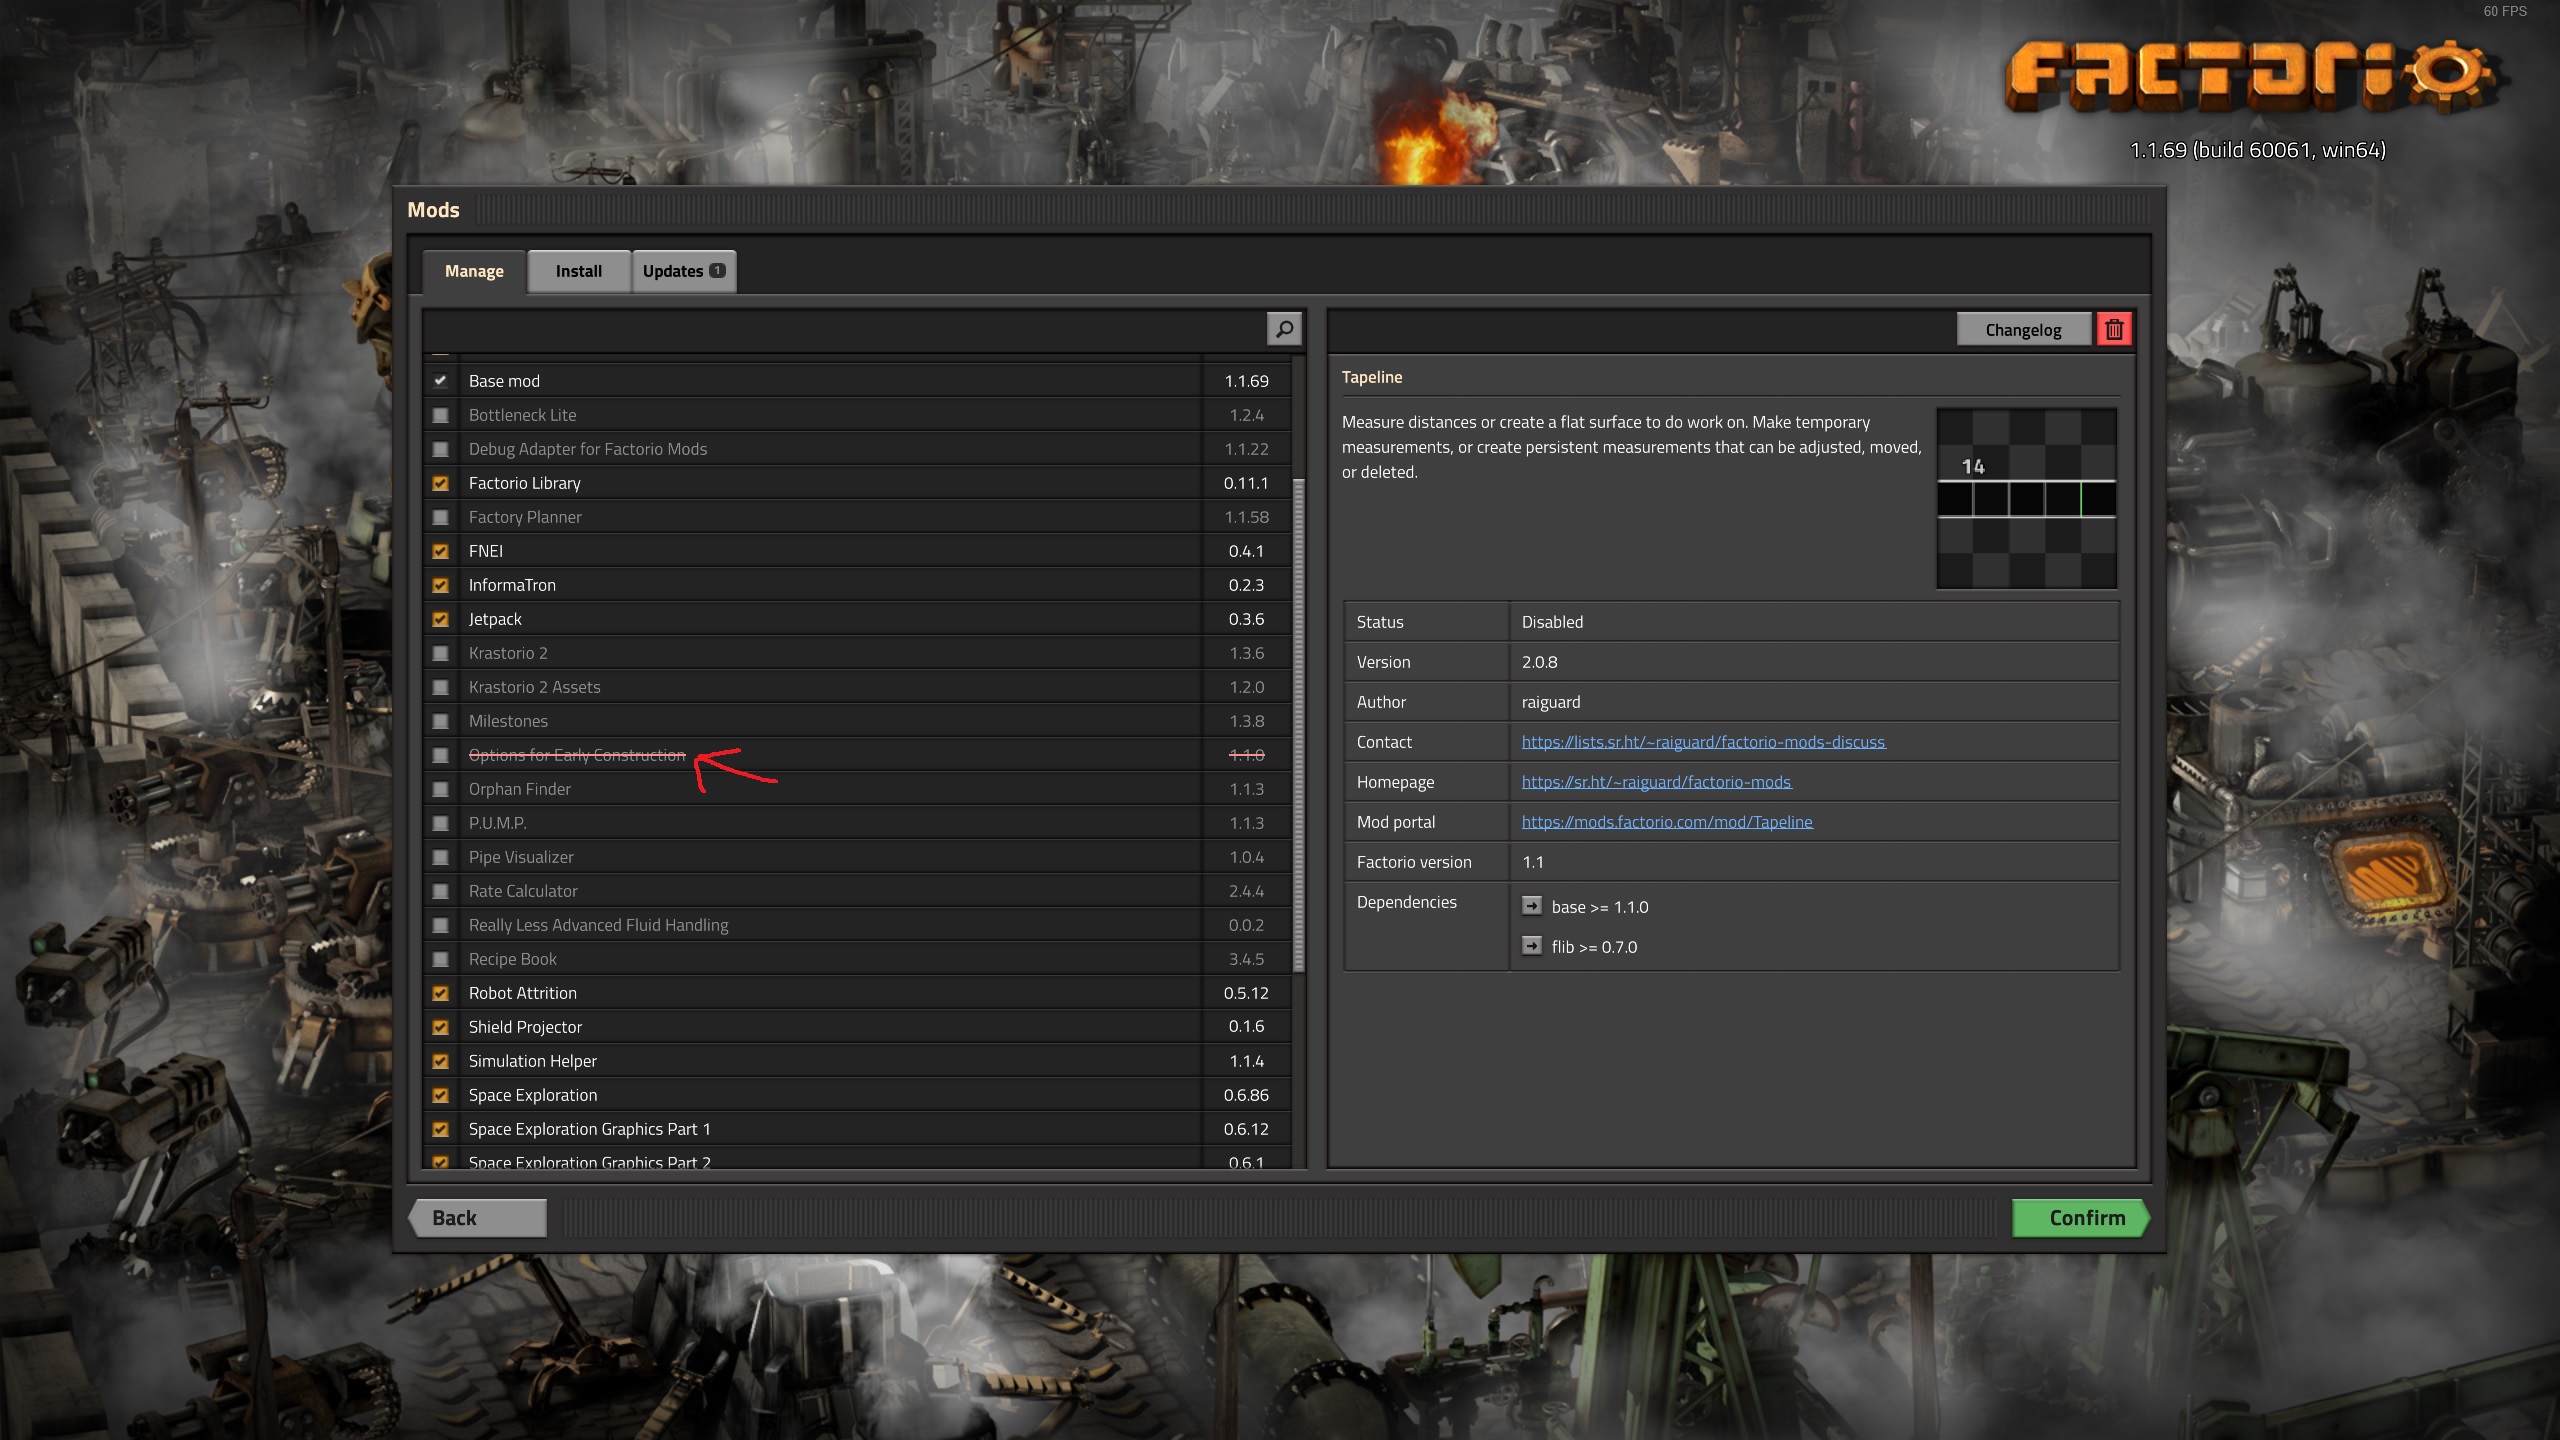Click the arrow icon beside flib >= 0.7.0
The height and width of the screenshot is (1440, 2560).
point(1531,946)
